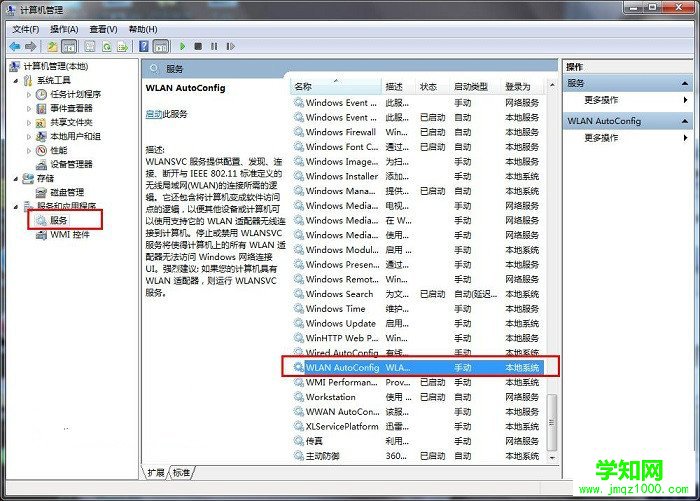Click the Up one level toolbar icon
This screenshot has height=501, width=700.
pos(53,46)
